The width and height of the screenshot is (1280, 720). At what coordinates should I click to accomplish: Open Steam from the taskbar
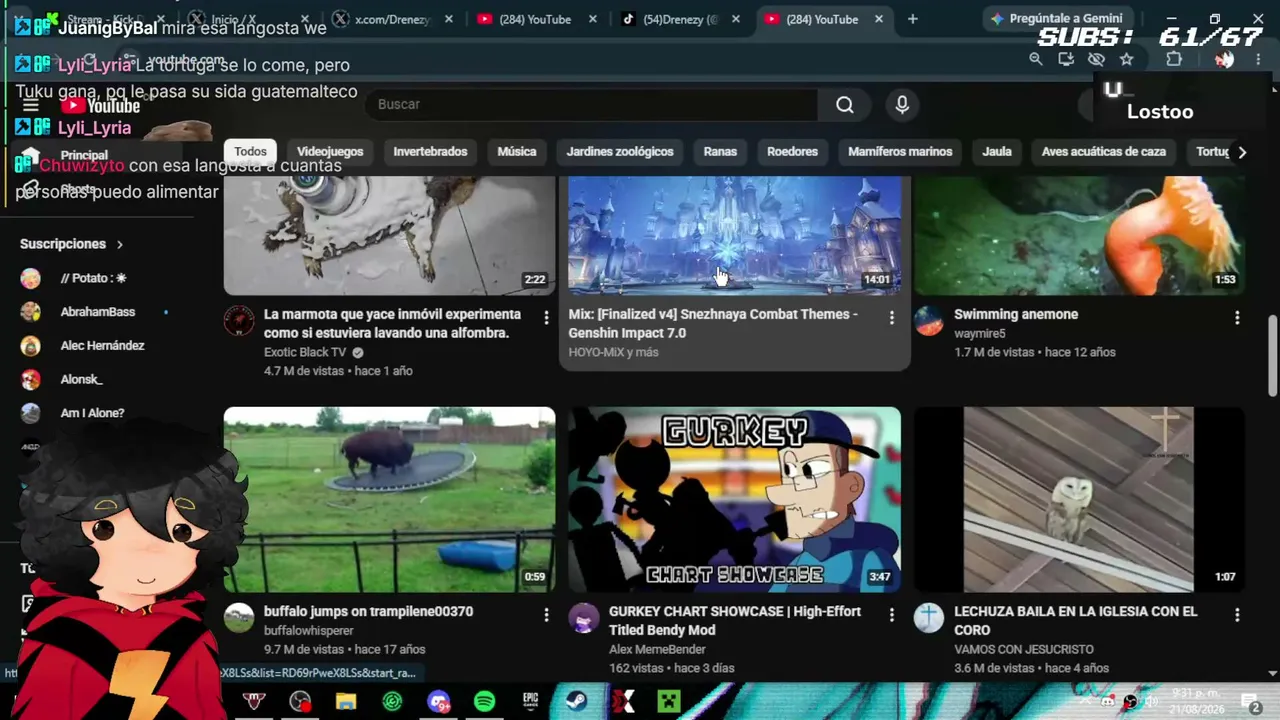point(576,702)
